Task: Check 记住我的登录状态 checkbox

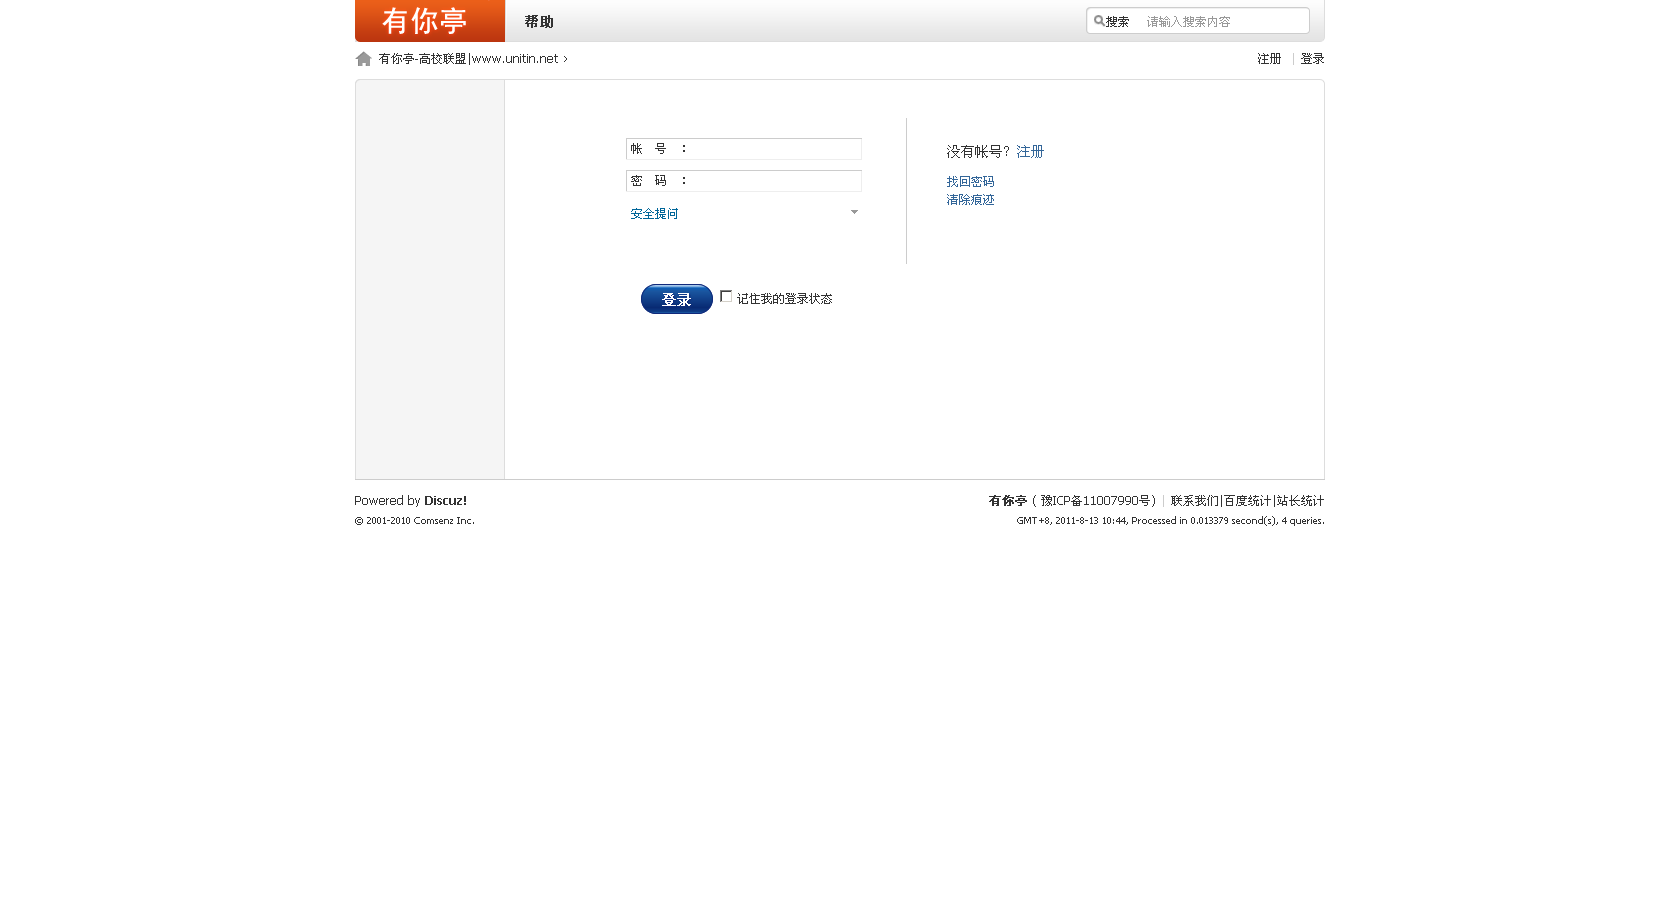Action: [x=726, y=296]
